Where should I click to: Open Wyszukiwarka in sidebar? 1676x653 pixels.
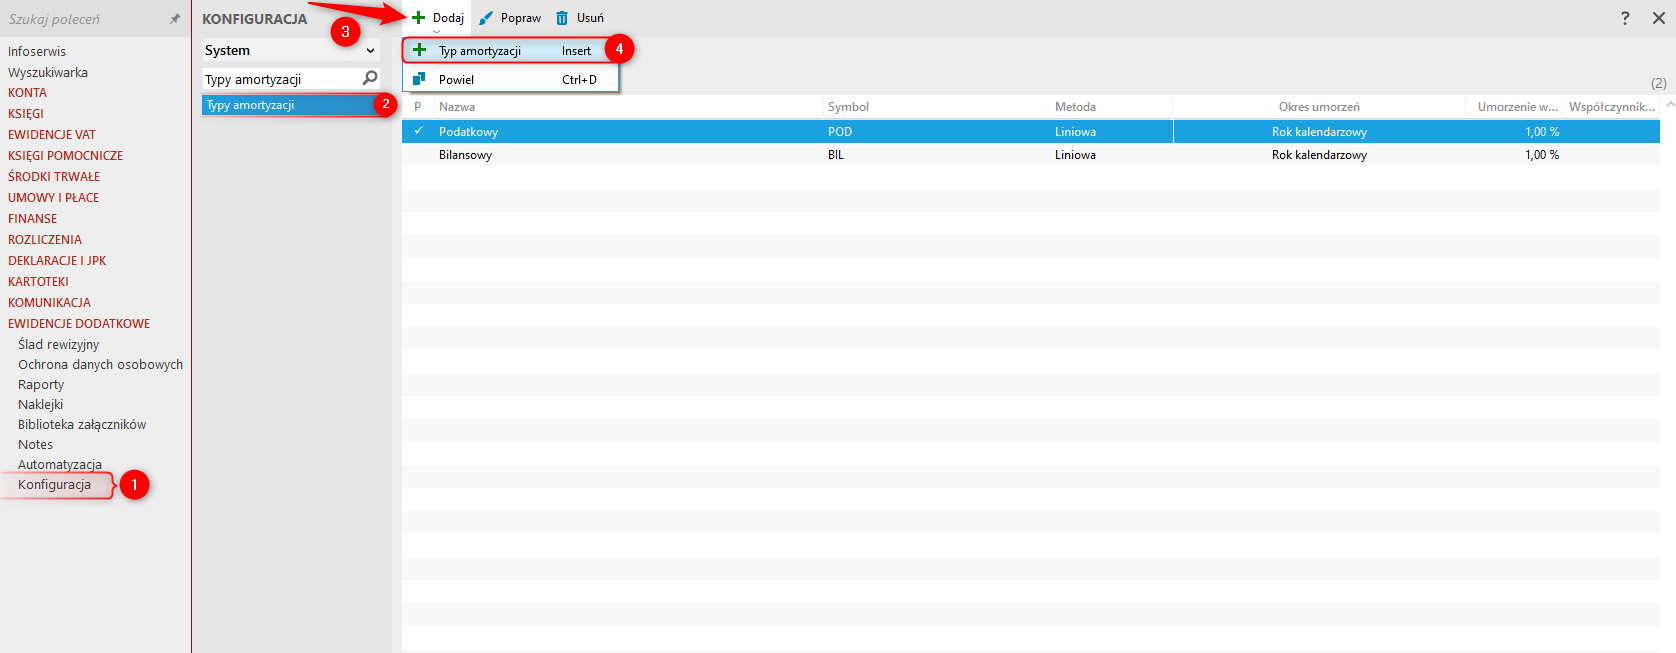click(x=48, y=72)
